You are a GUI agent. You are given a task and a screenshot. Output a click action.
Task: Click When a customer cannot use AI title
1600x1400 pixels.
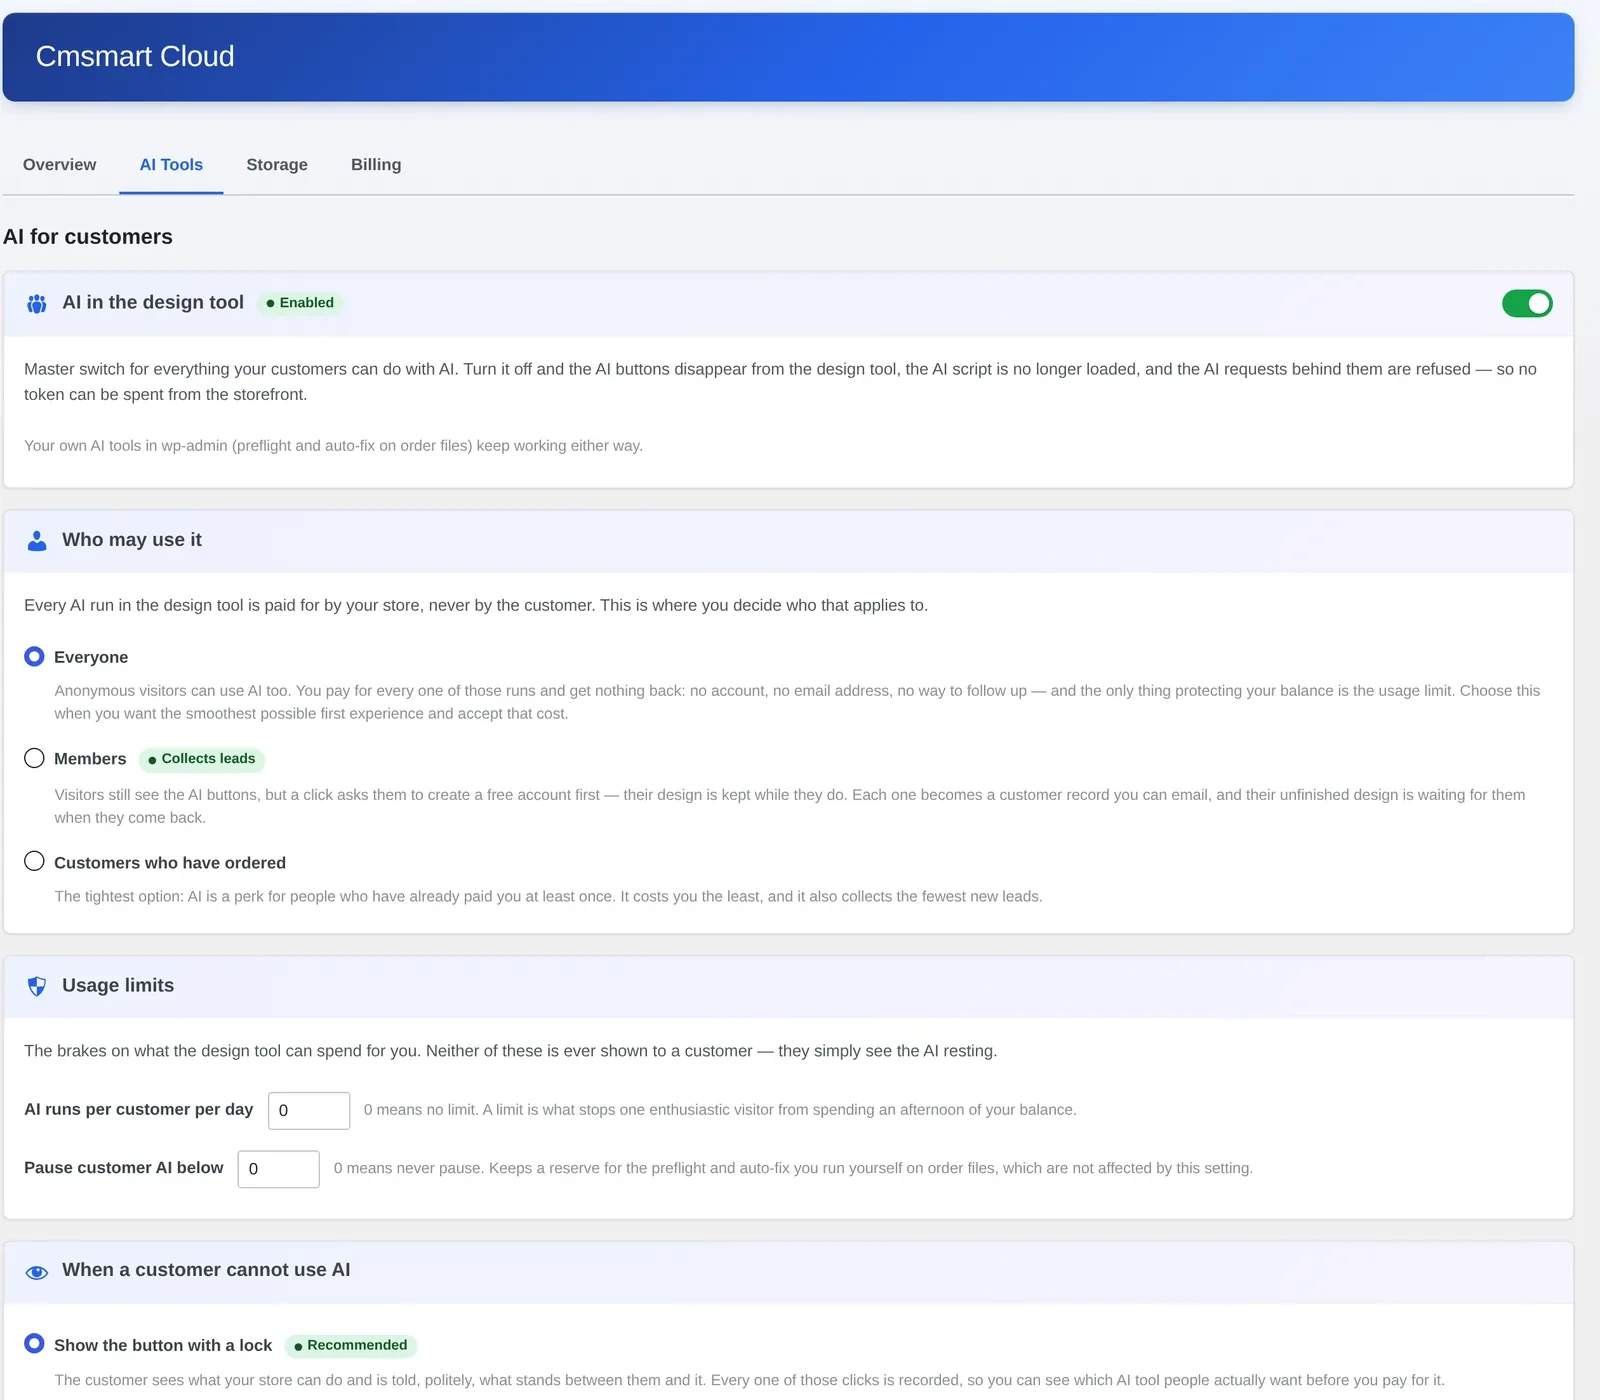[206, 1270]
